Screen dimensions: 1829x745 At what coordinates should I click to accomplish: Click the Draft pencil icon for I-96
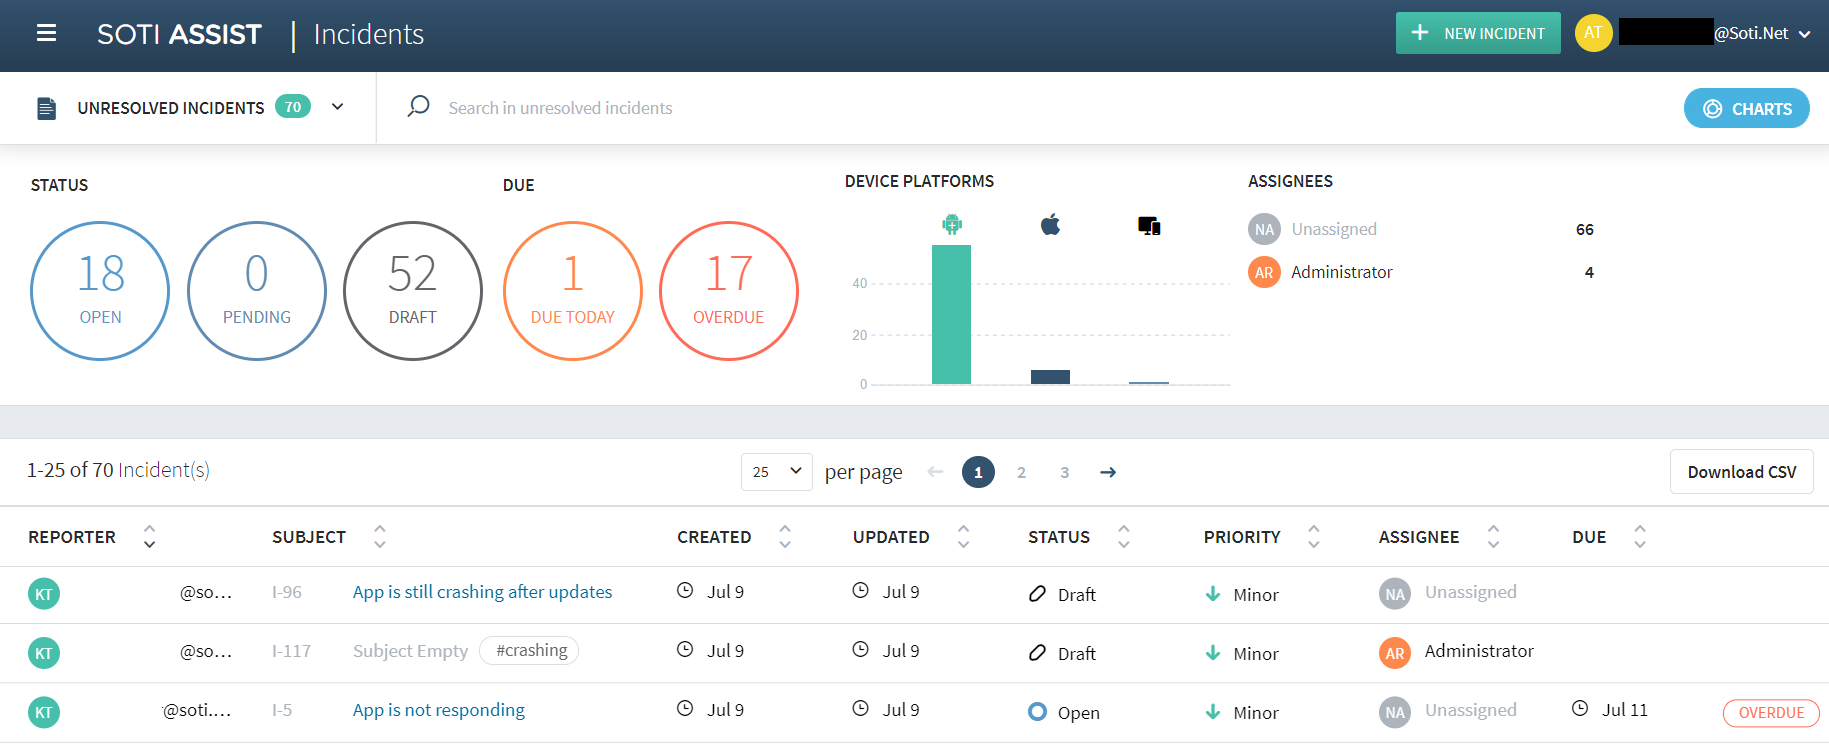(x=1037, y=594)
